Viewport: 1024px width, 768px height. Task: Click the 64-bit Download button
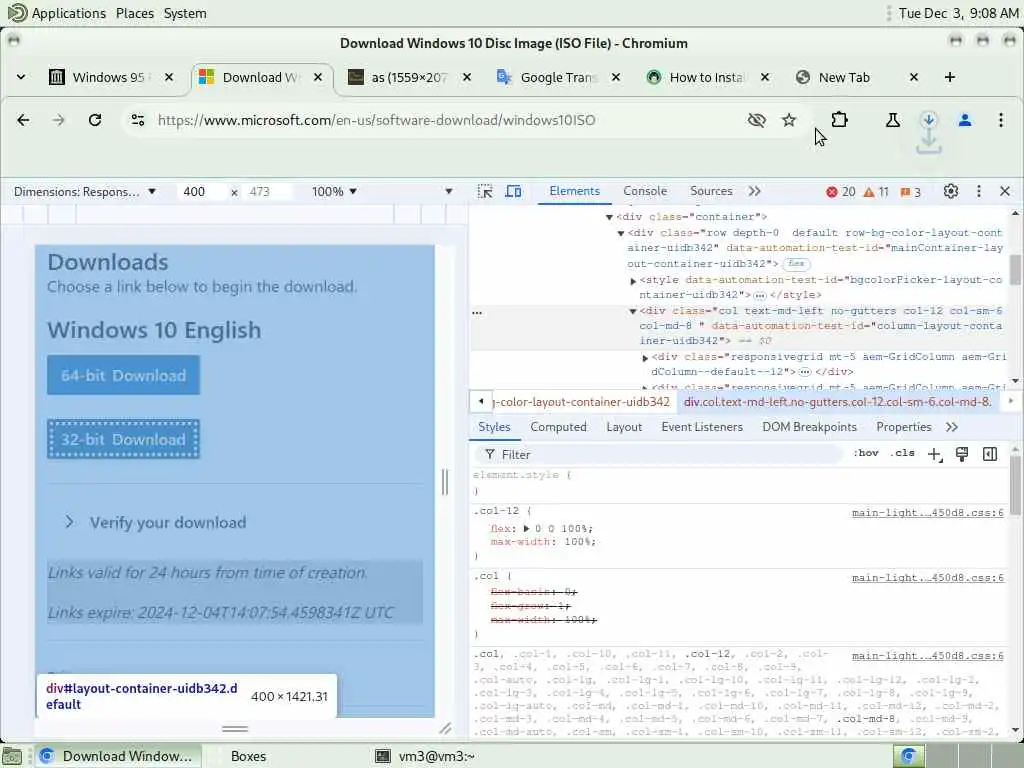123,376
